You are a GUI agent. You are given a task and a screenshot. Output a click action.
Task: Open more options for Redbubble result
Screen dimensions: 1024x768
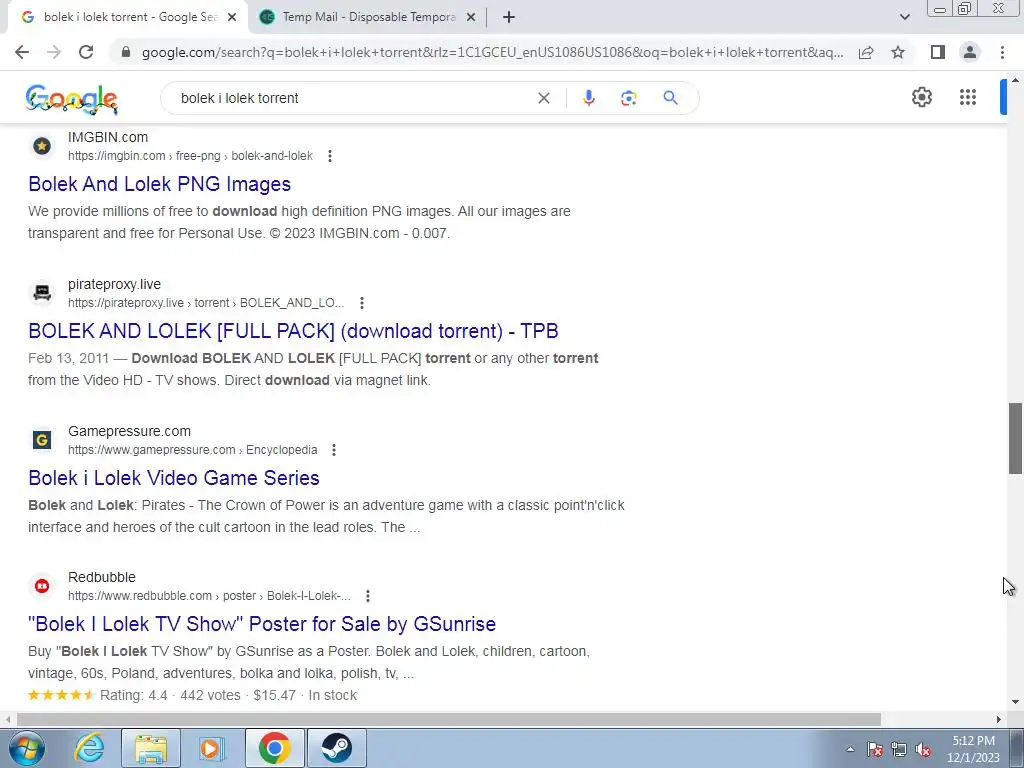point(368,596)
